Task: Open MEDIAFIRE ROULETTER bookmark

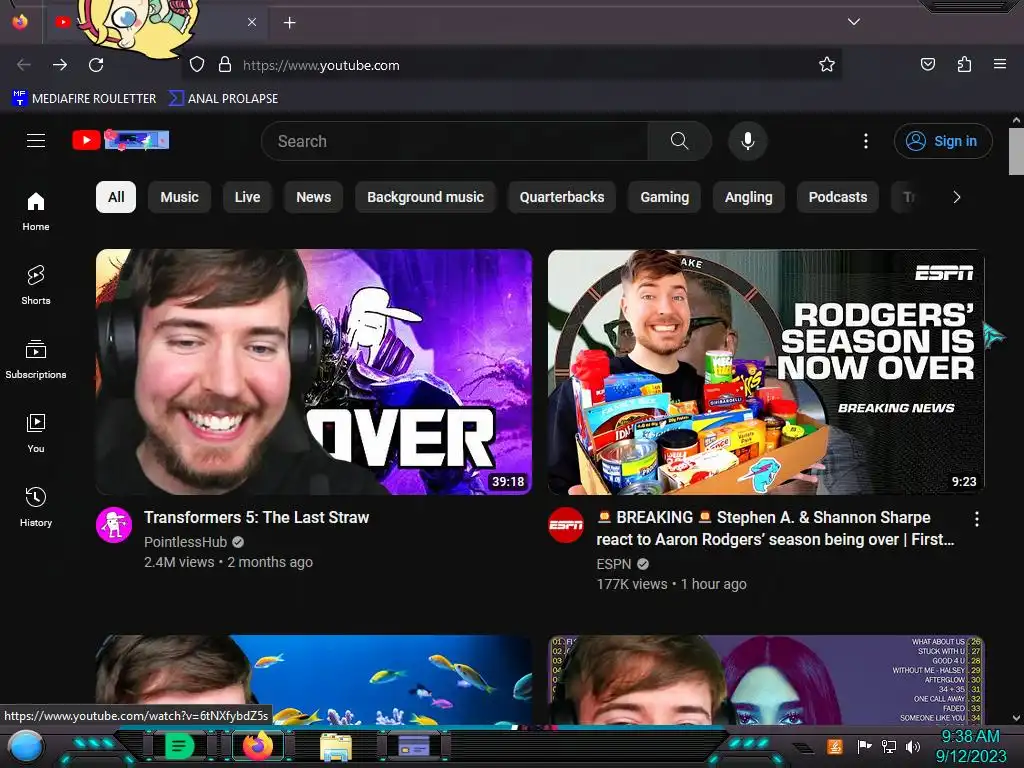Action: click(84, 99)
